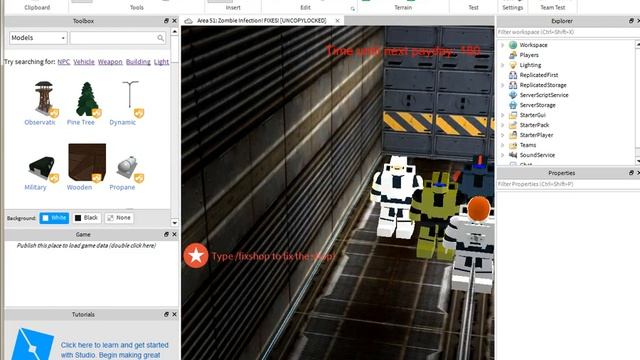The width and height of the screenshot is (640, 360).
Task: Click the Toolbox search magnifier icon
Action: 160,38
